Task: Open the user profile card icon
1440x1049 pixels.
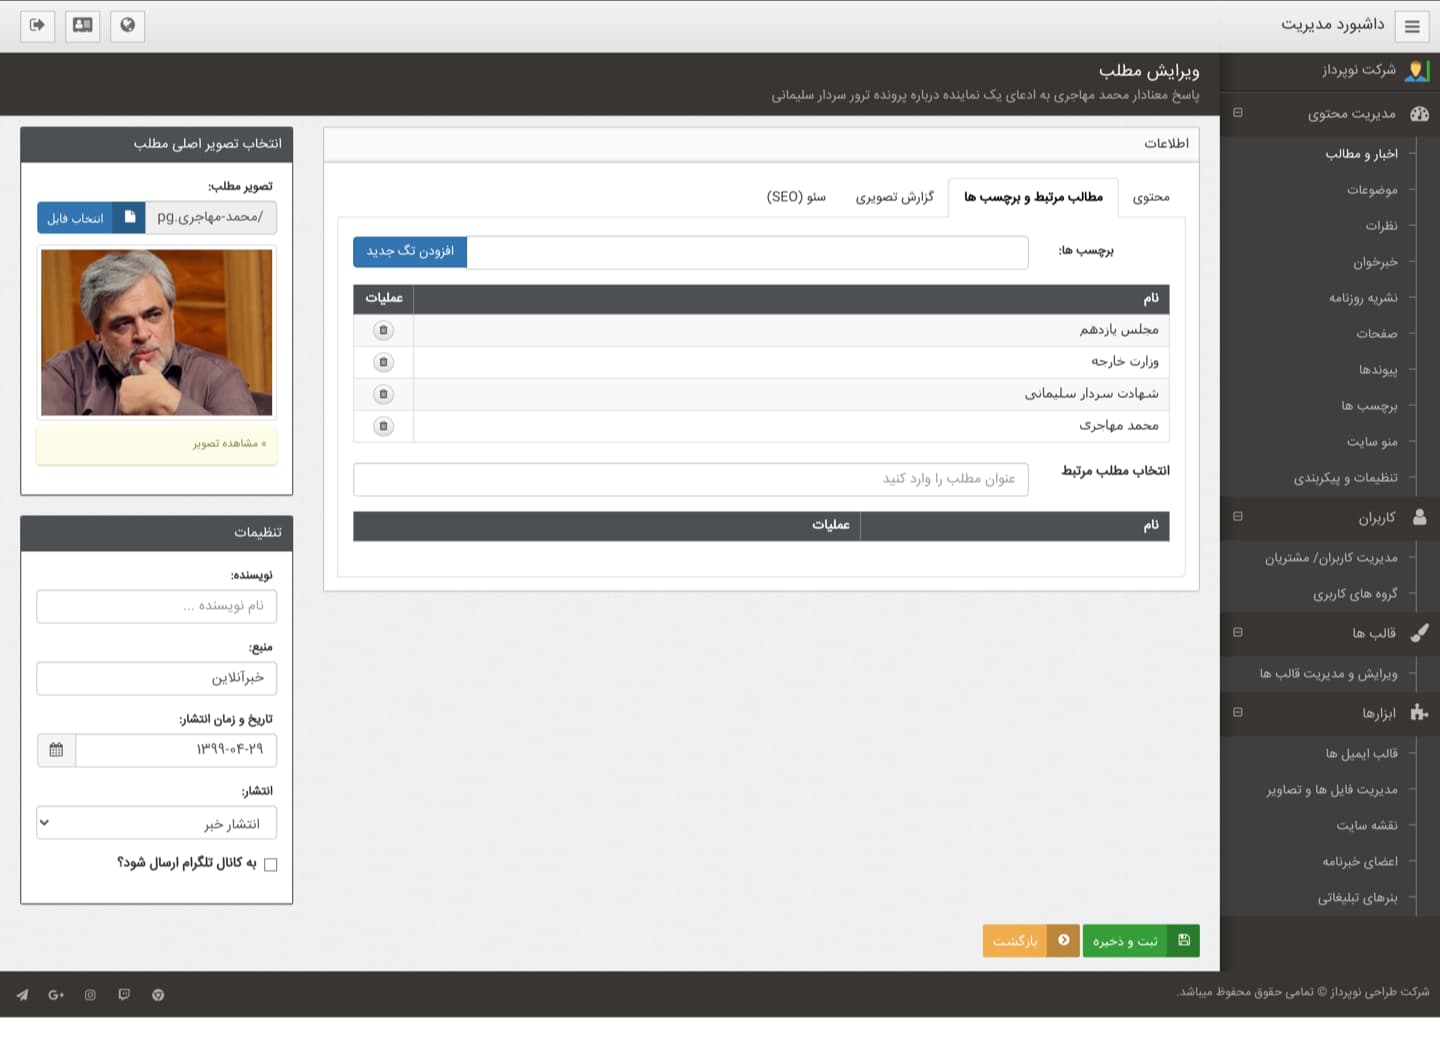Action: pyautogui.click(x=82, y=25)
